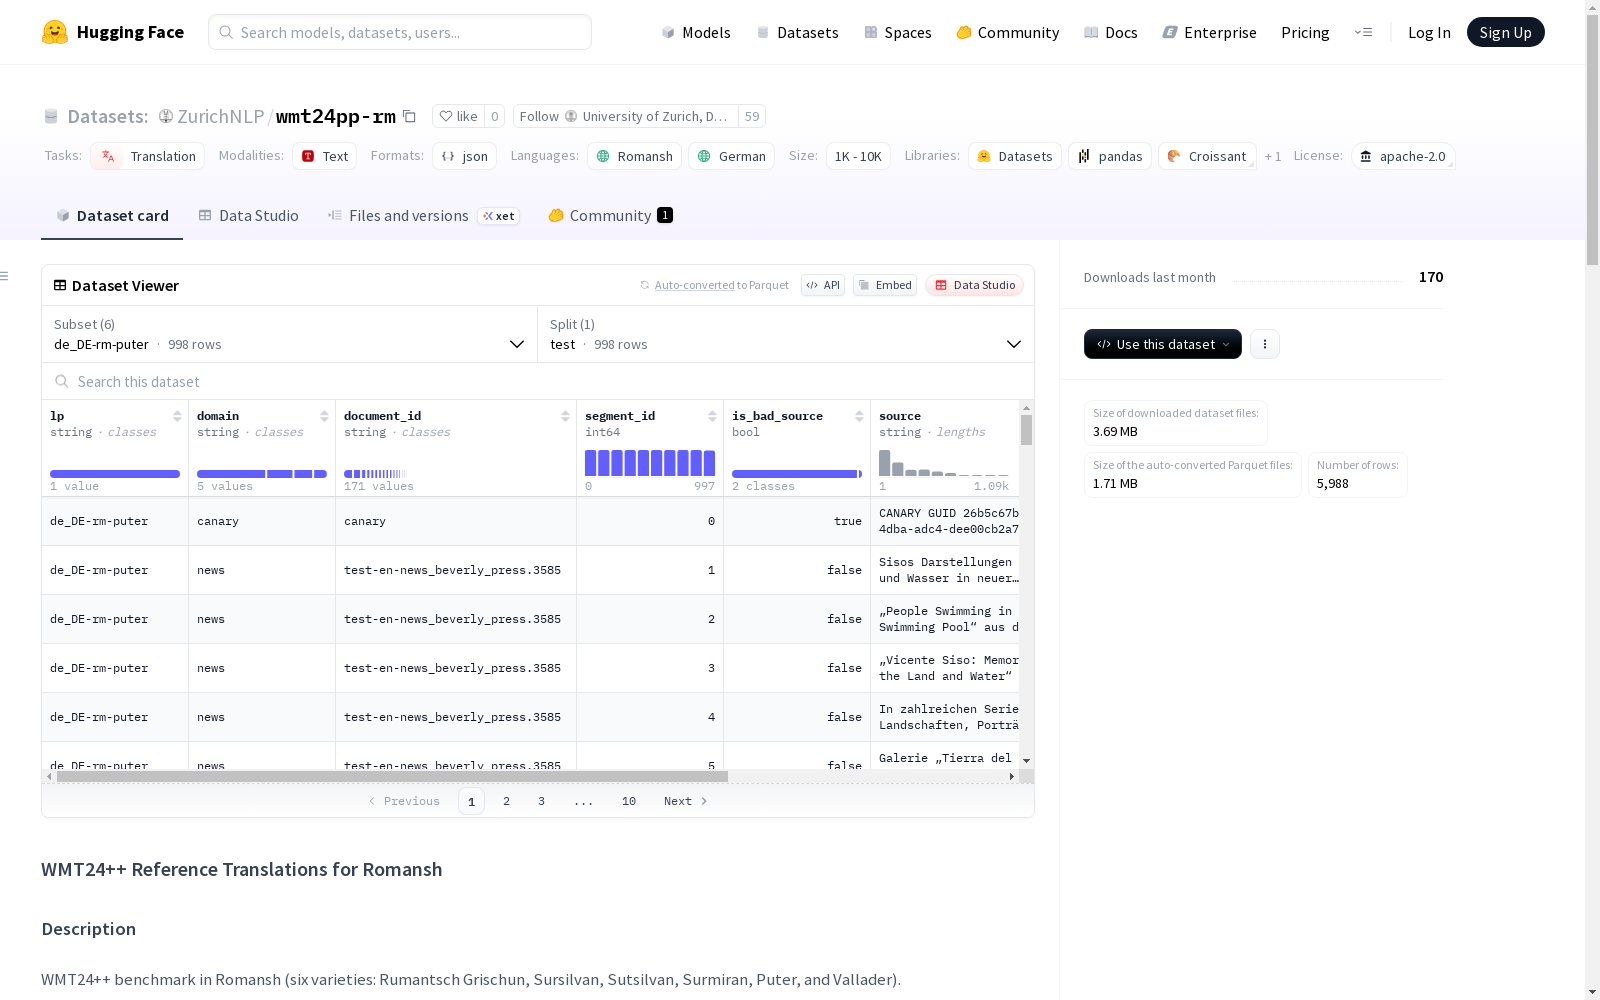Go to Spaces in top navigation
1600x1000 pixels.
[897, 32]
